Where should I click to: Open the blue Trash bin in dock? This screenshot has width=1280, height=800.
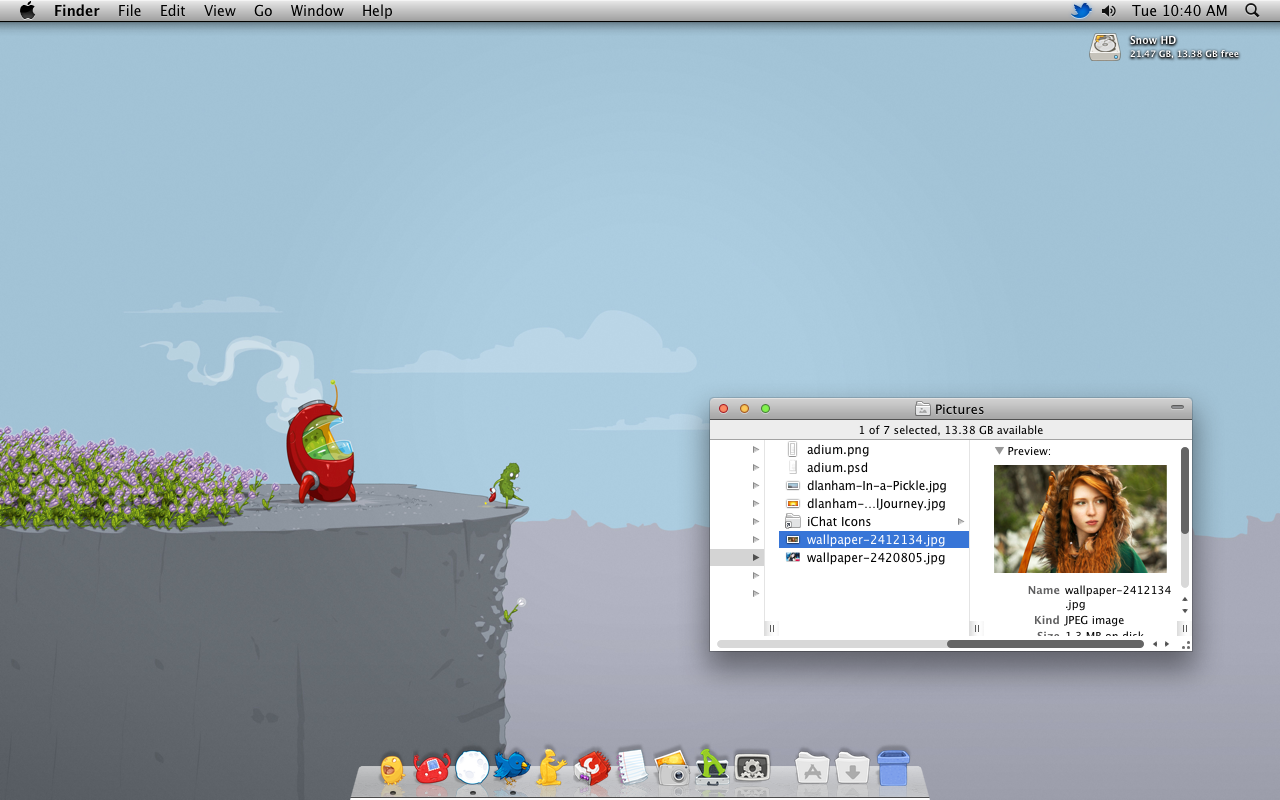coord(893,768)
